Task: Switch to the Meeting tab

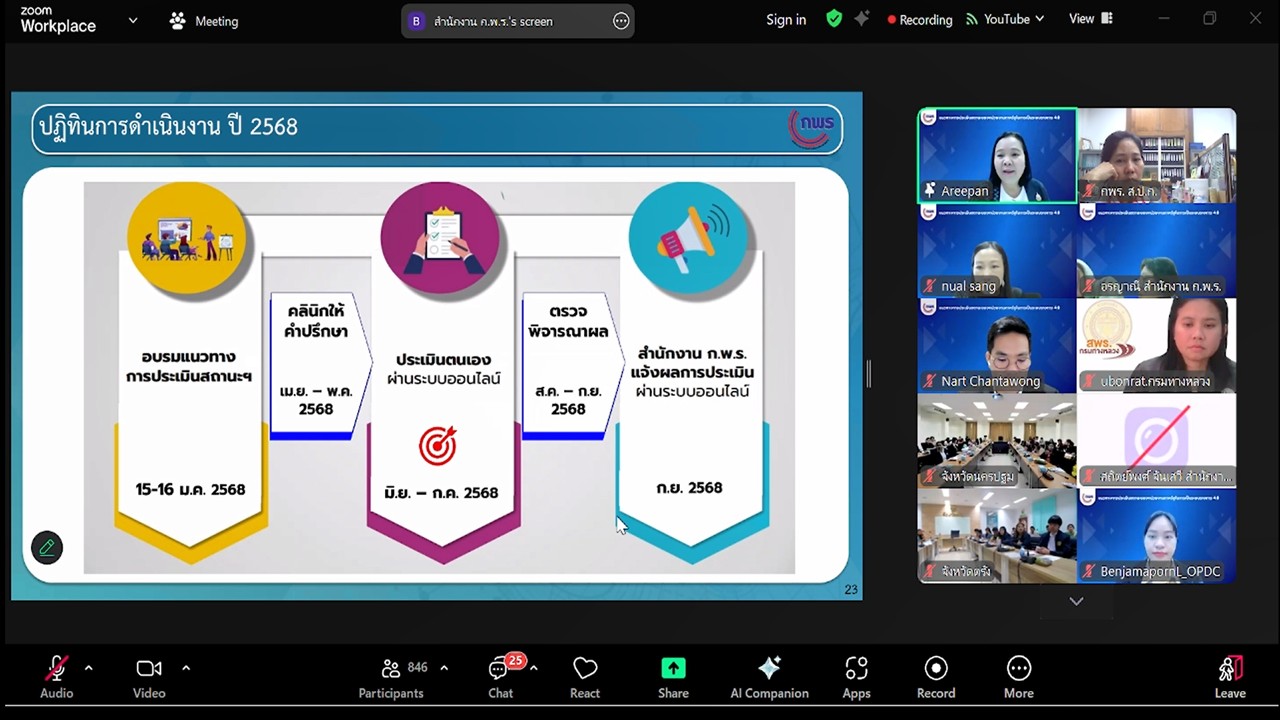Action: point(204,21)
